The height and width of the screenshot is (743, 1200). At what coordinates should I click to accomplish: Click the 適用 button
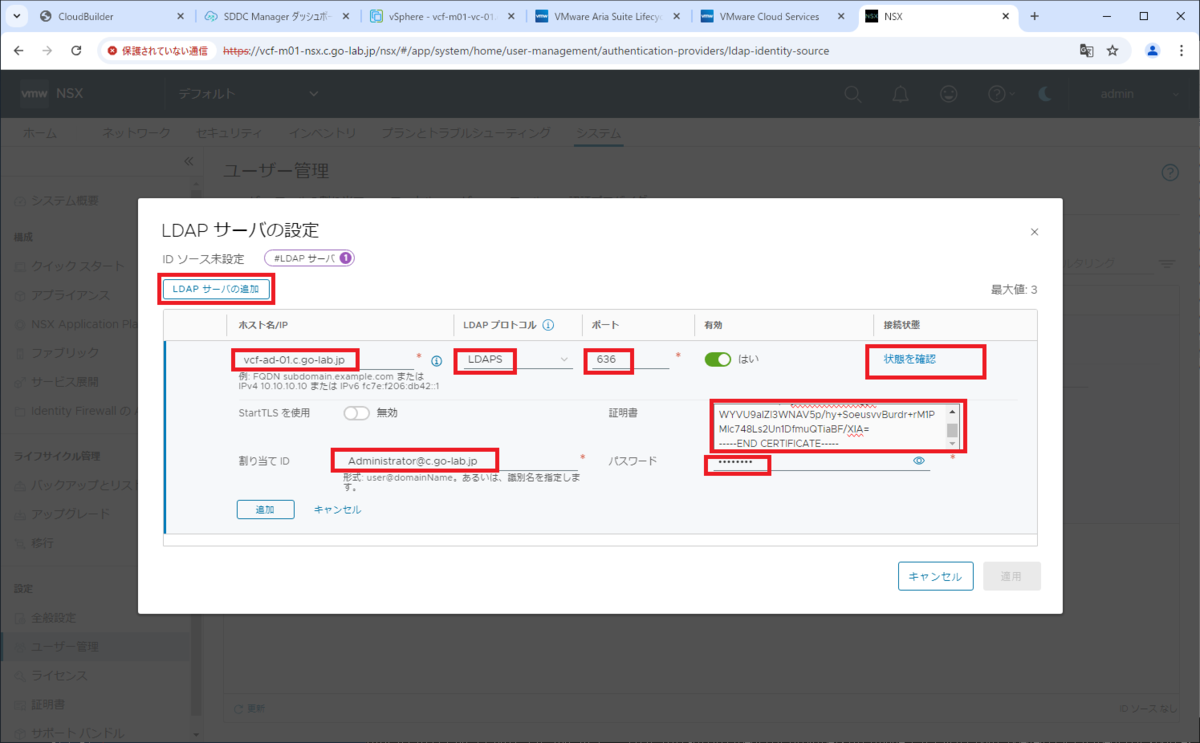click(1012, 576)
